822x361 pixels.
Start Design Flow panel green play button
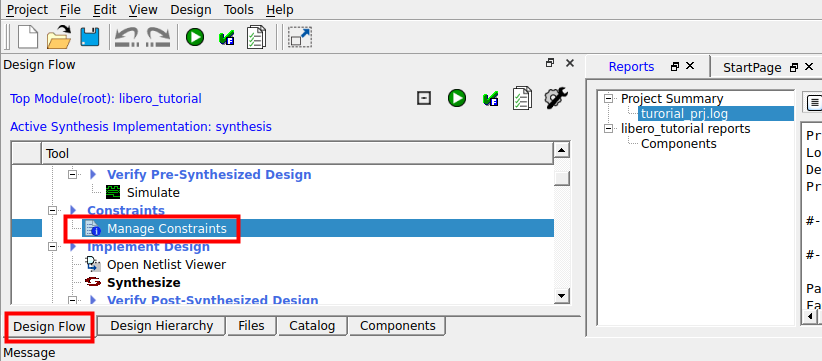tap(457, 98)
